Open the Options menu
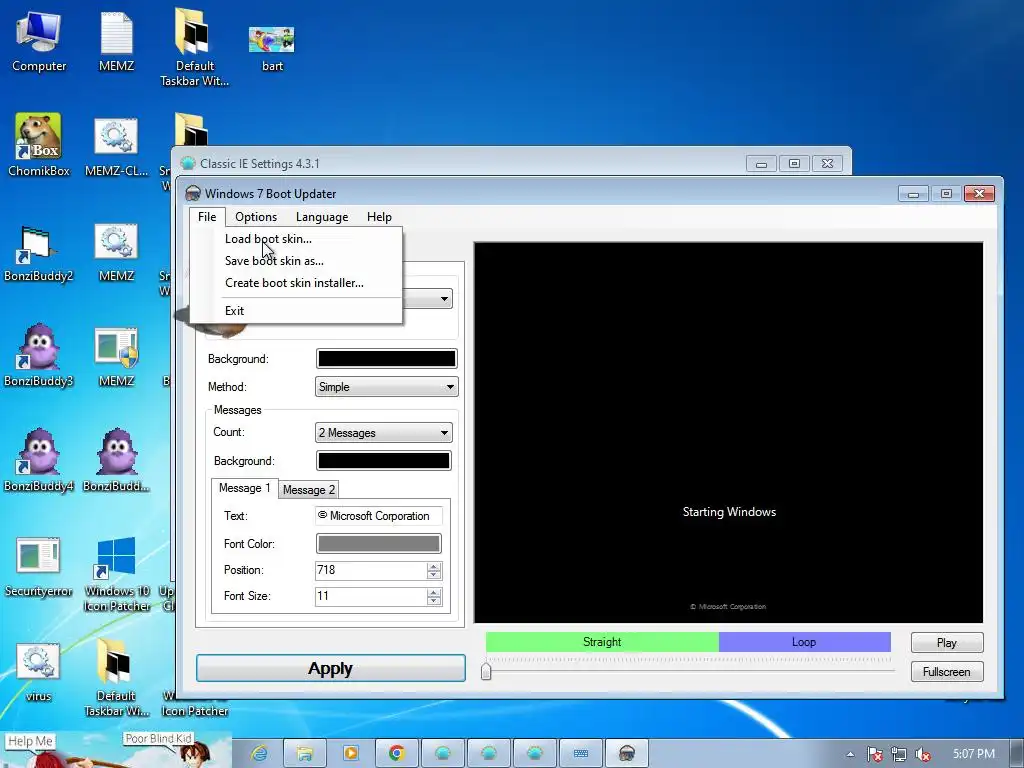 coord(256,217)
